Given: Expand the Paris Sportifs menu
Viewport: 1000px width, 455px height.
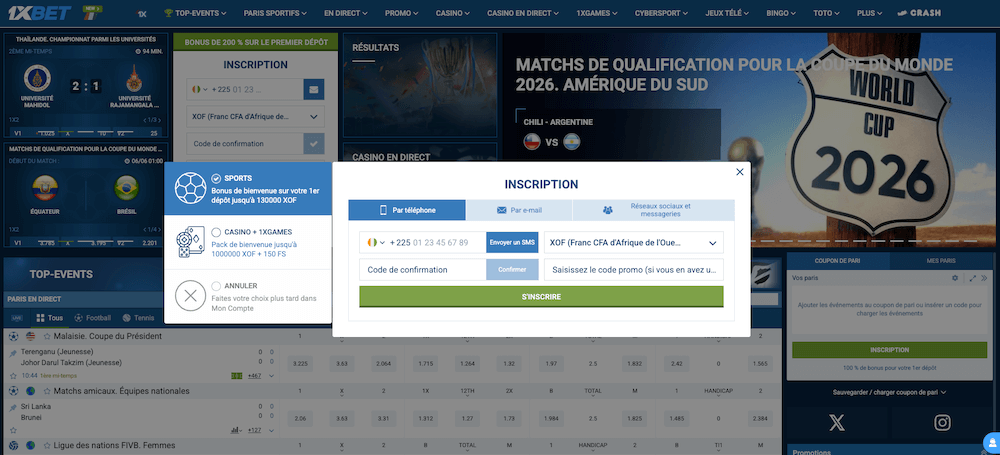Looking at the screenshot, I should tap(275, 13).
